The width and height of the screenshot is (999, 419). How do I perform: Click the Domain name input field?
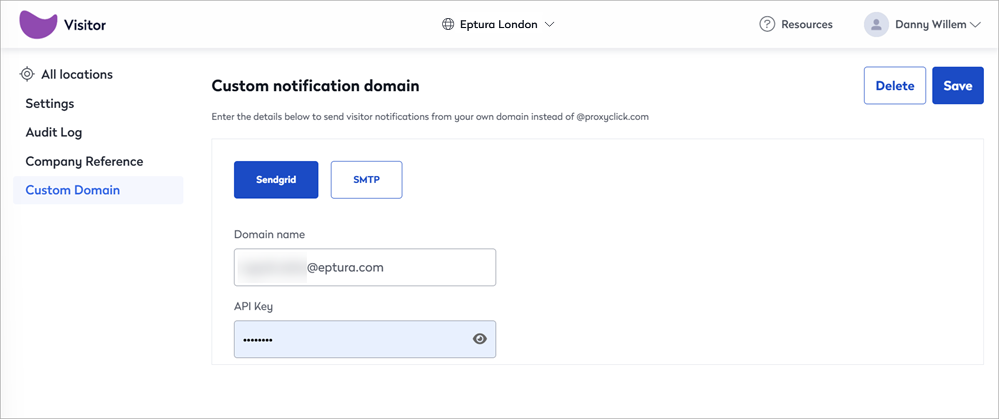pos(365,267)
